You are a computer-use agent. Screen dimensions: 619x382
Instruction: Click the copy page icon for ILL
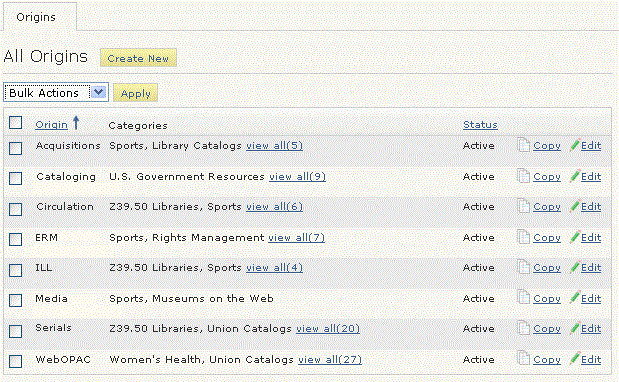pyautogui.click(x=523, y=267)
